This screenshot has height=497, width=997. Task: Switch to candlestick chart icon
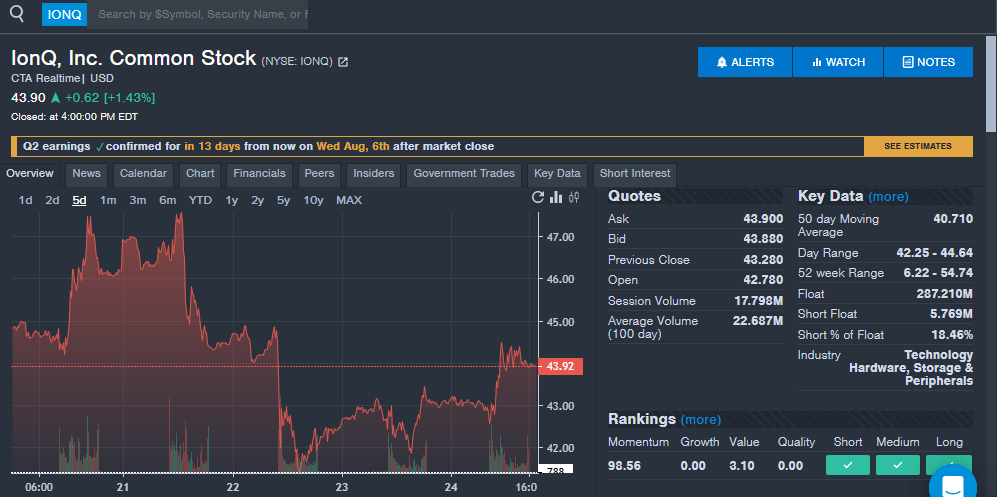click(574, 198)
